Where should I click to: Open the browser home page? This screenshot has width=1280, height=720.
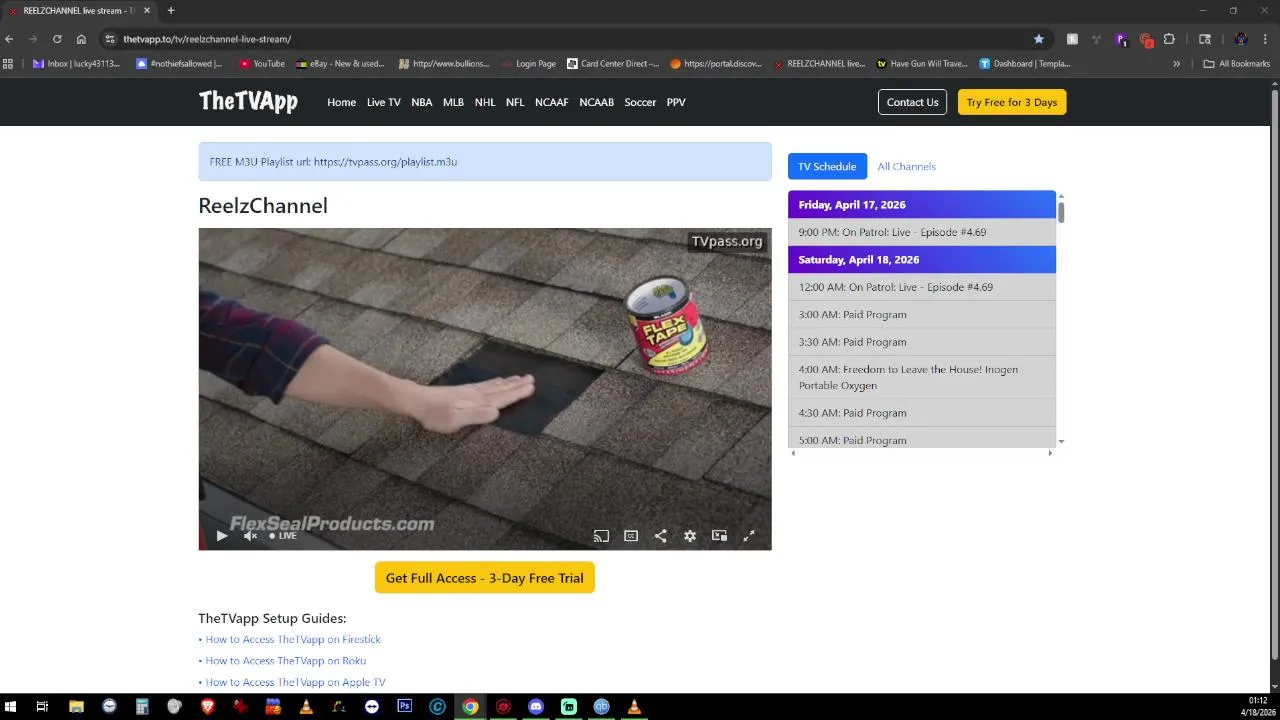pyautogui.click(x=81, y=39)
